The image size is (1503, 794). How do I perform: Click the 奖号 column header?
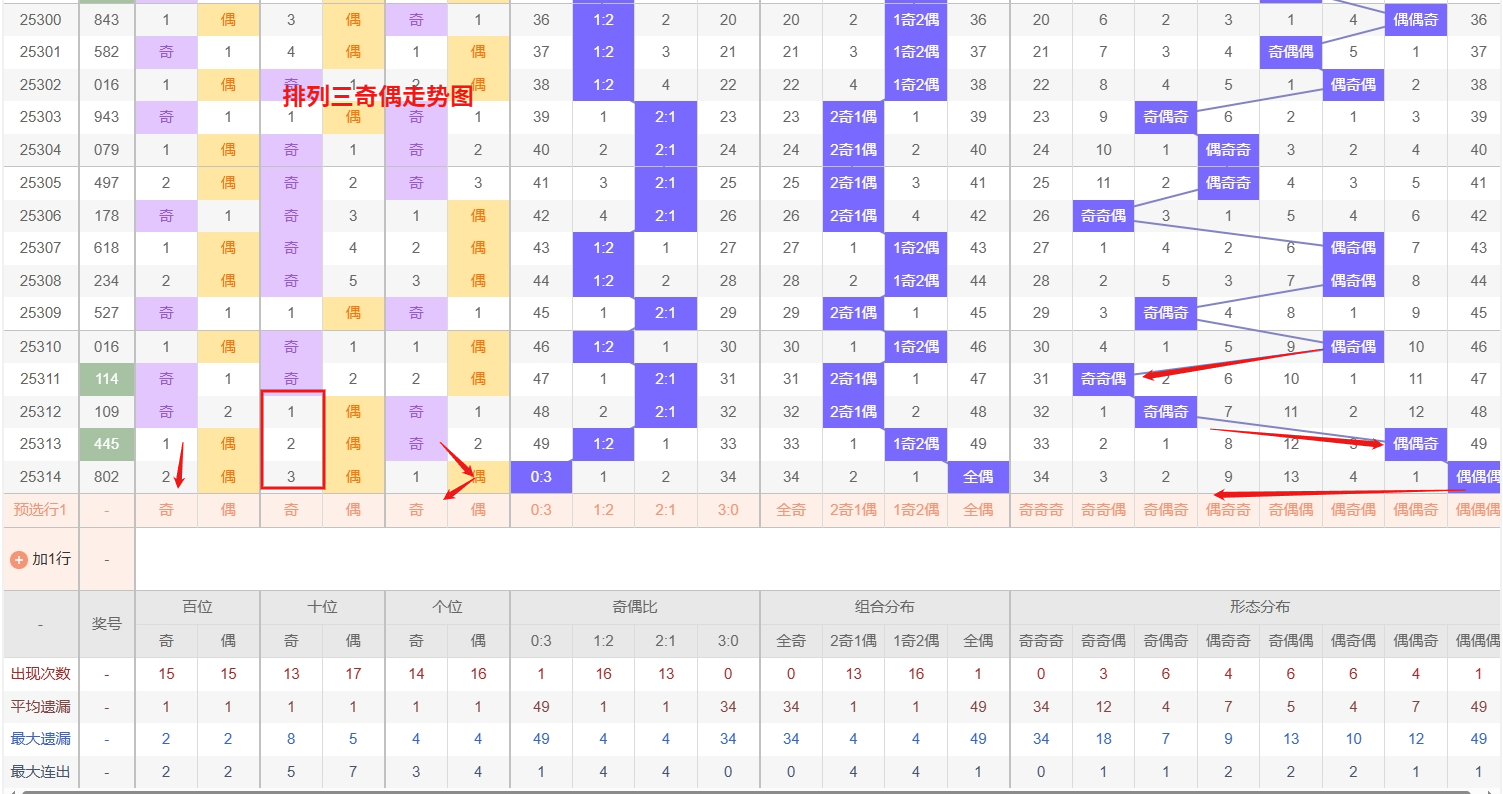pos(107,624)
